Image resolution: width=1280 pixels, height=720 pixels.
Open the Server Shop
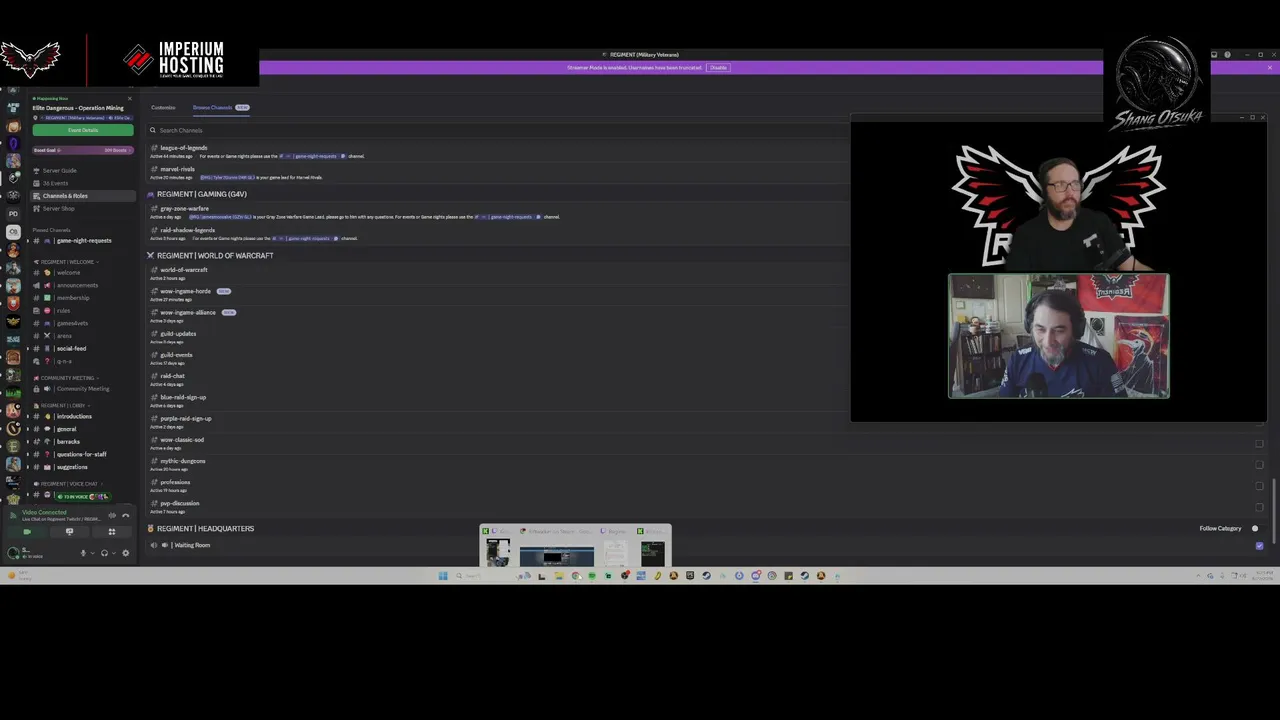pos(58,209)
